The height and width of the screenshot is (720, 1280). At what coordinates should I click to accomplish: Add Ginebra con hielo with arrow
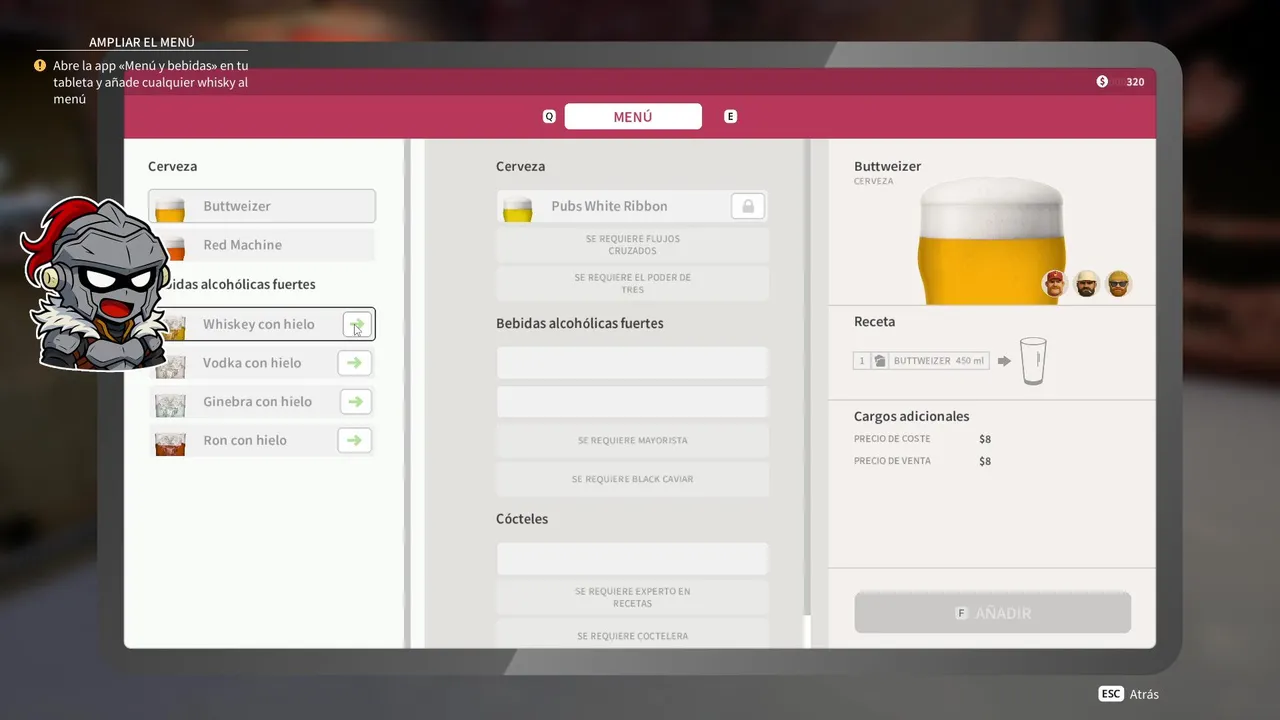tap(355, 402)
